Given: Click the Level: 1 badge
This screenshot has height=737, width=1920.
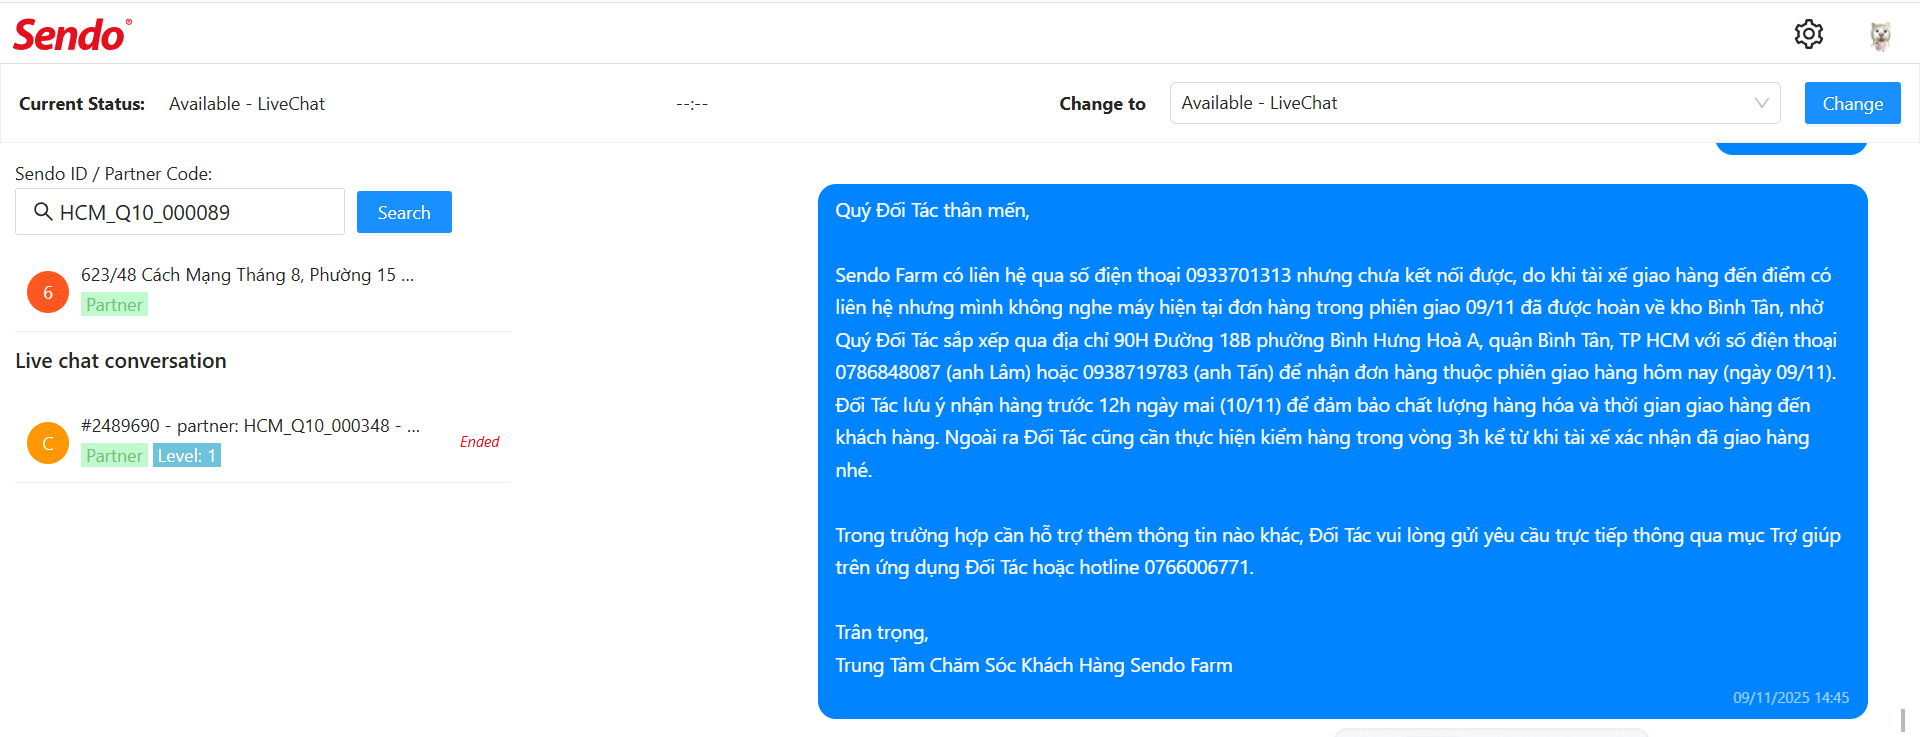Looking at the screenshot, I should pyautogui.click(x=187, y=456).
